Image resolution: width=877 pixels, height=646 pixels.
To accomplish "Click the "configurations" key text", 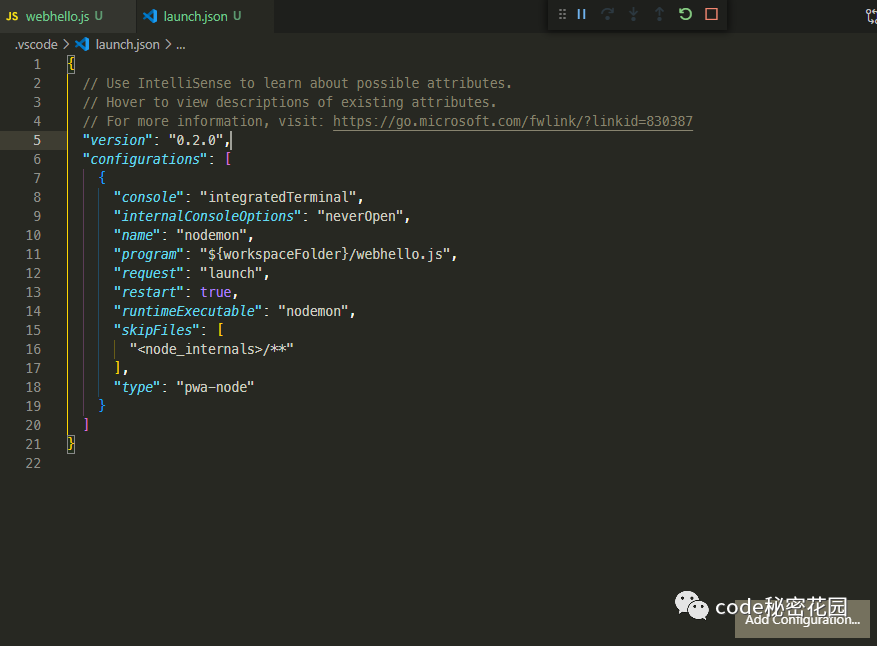I will tap(145, 159).
